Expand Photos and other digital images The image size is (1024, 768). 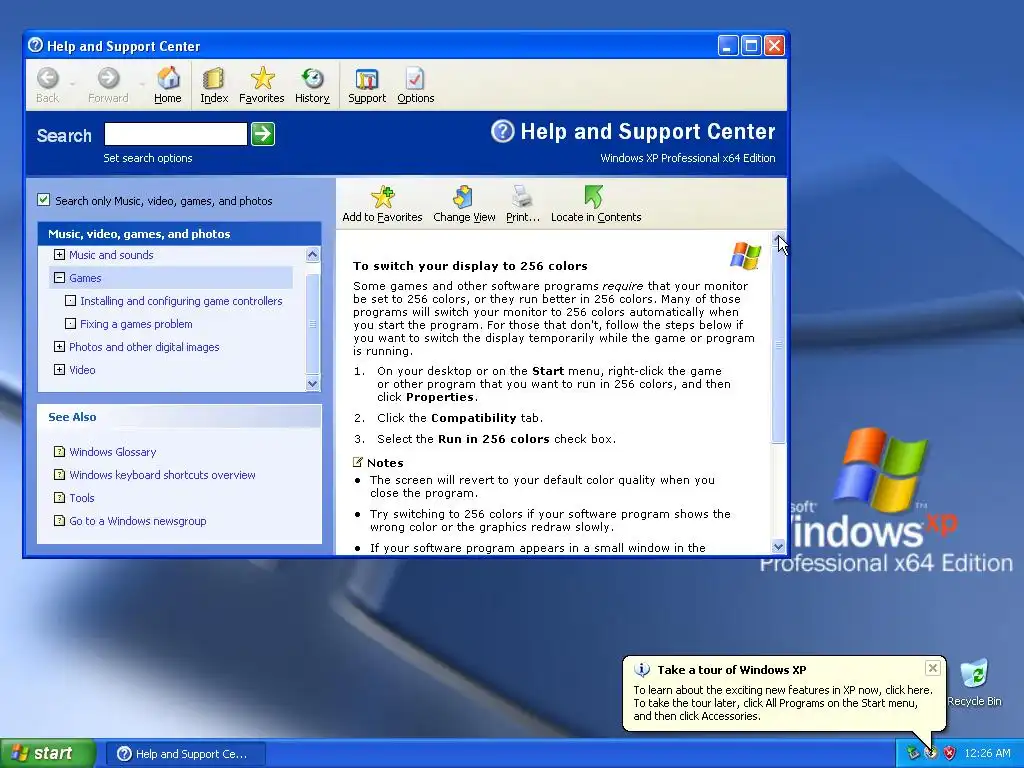tap(59, 347)
